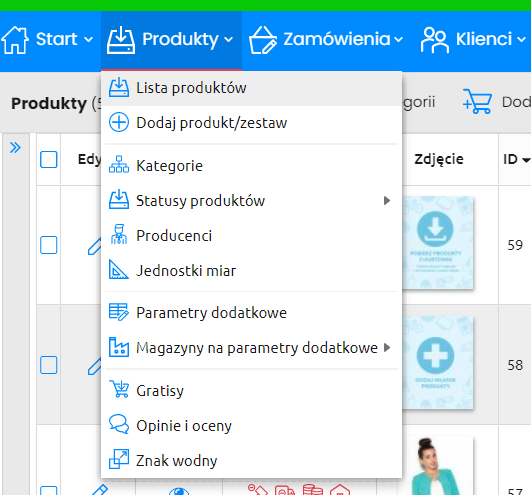Image resolution: width=531 pixels, height=495 pixels.
Task: Sort by ID column arrow
Action: coord(526,160)
